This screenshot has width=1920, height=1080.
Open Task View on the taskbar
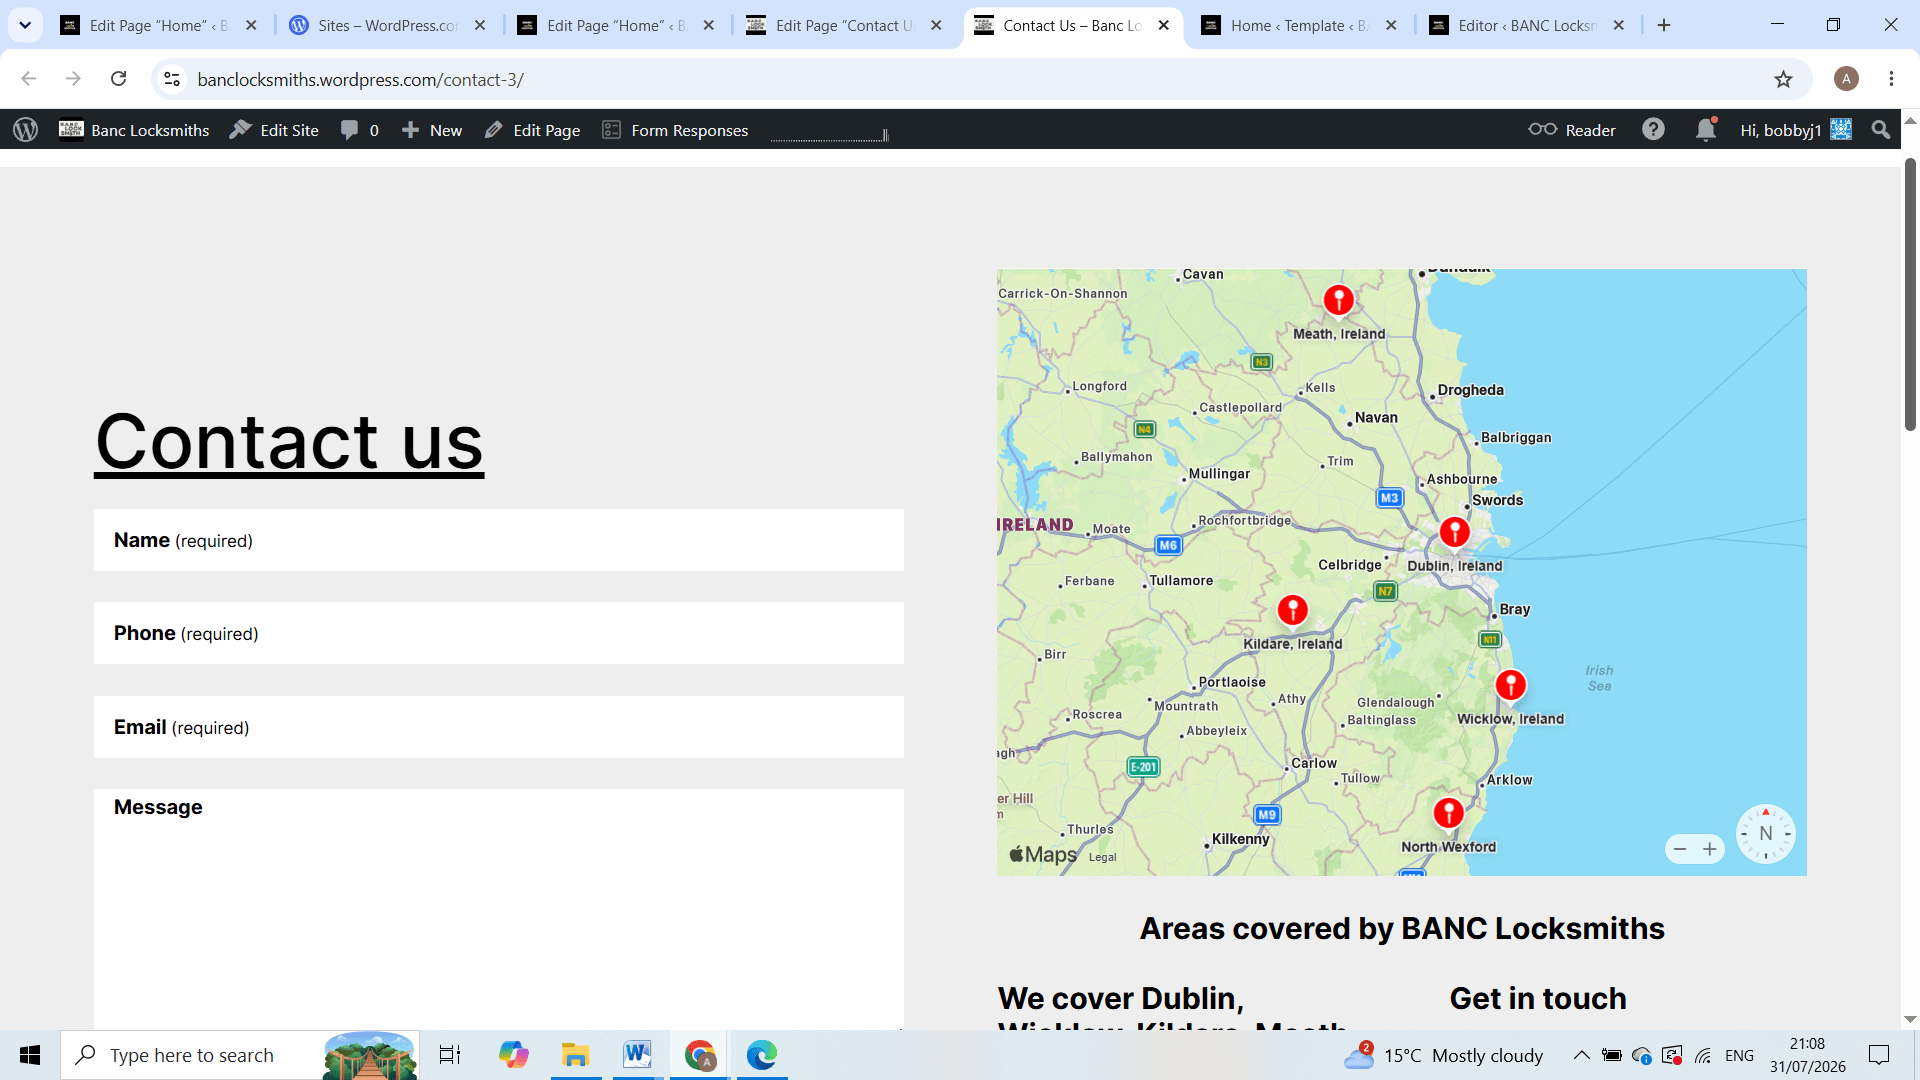coord(450,1055)
